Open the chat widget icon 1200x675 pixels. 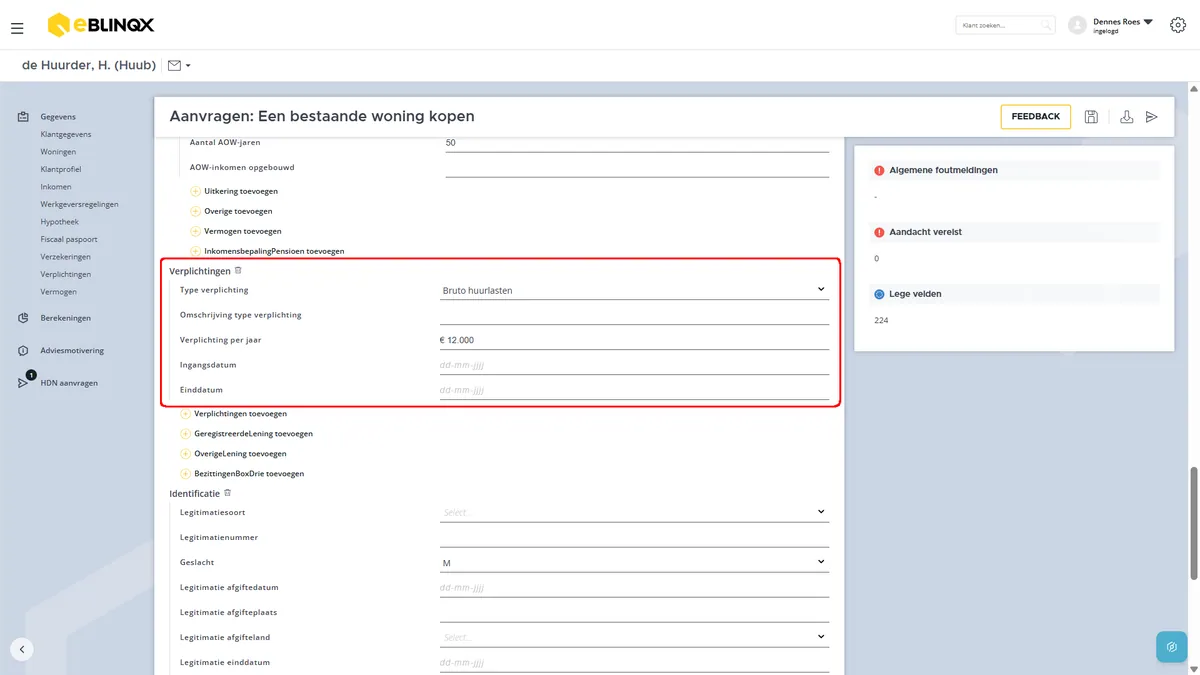pyautogui.click(x=1172, y=647)
